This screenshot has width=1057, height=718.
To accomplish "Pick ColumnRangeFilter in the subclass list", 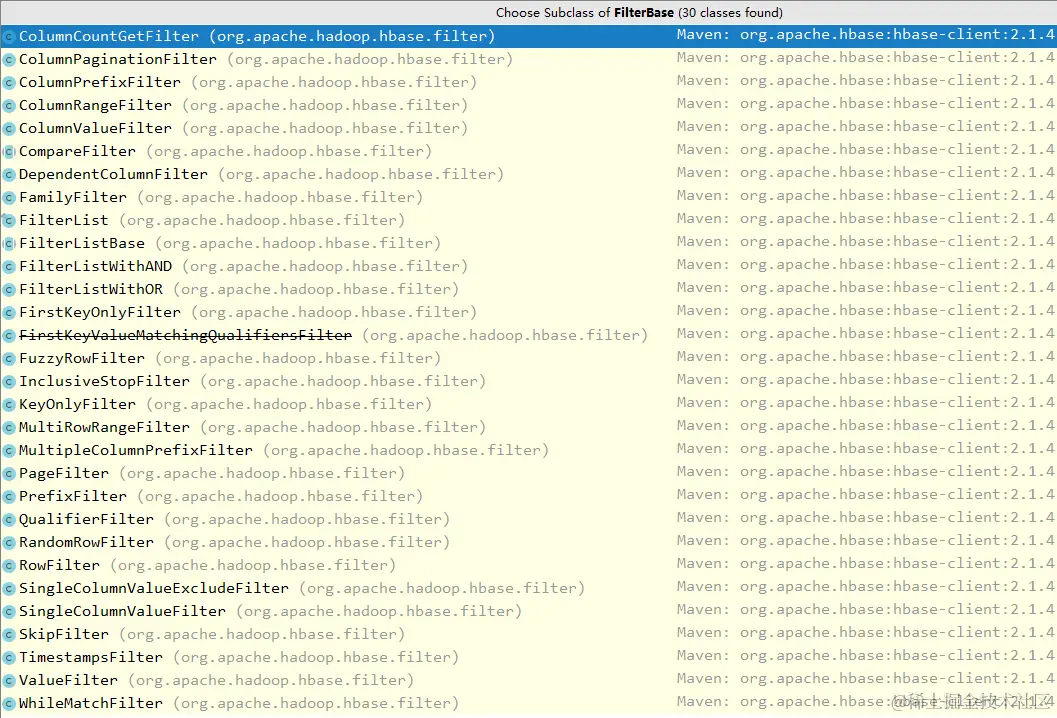I will tap(95, 105).
